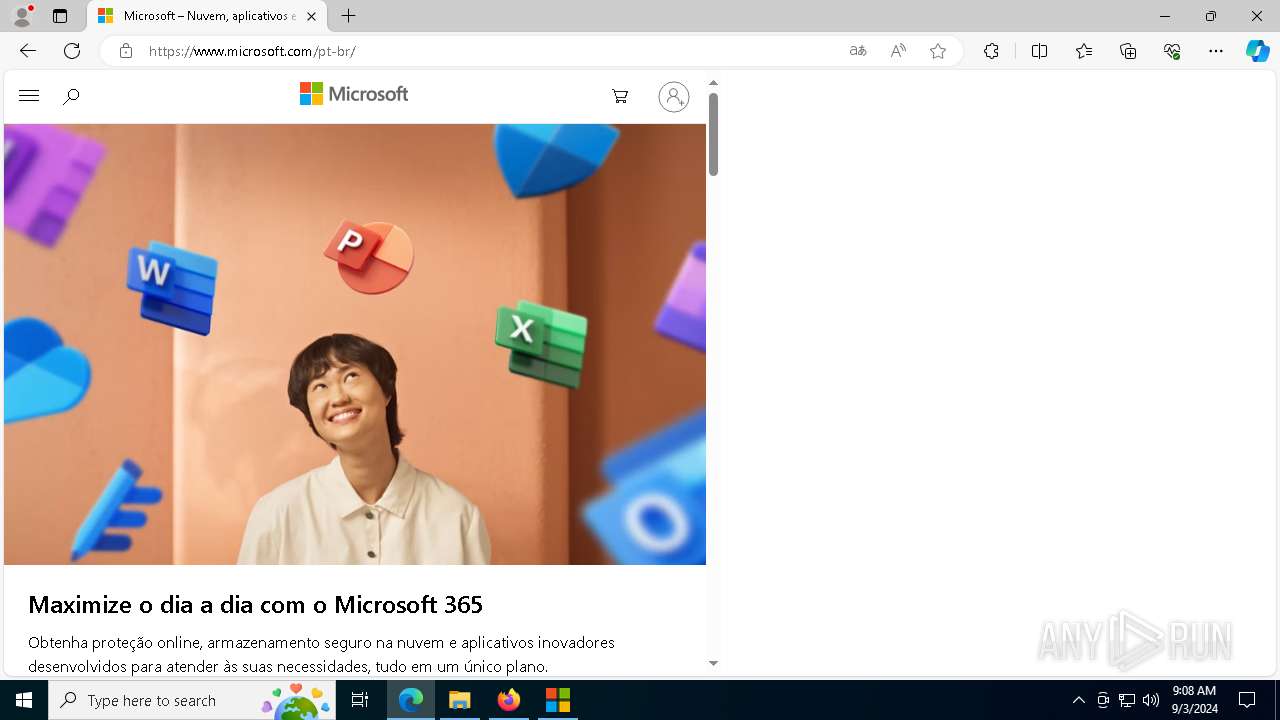Open the Favorites list icon
The width and height of the screenshot is (1280, 720).
pos(1084,51)
